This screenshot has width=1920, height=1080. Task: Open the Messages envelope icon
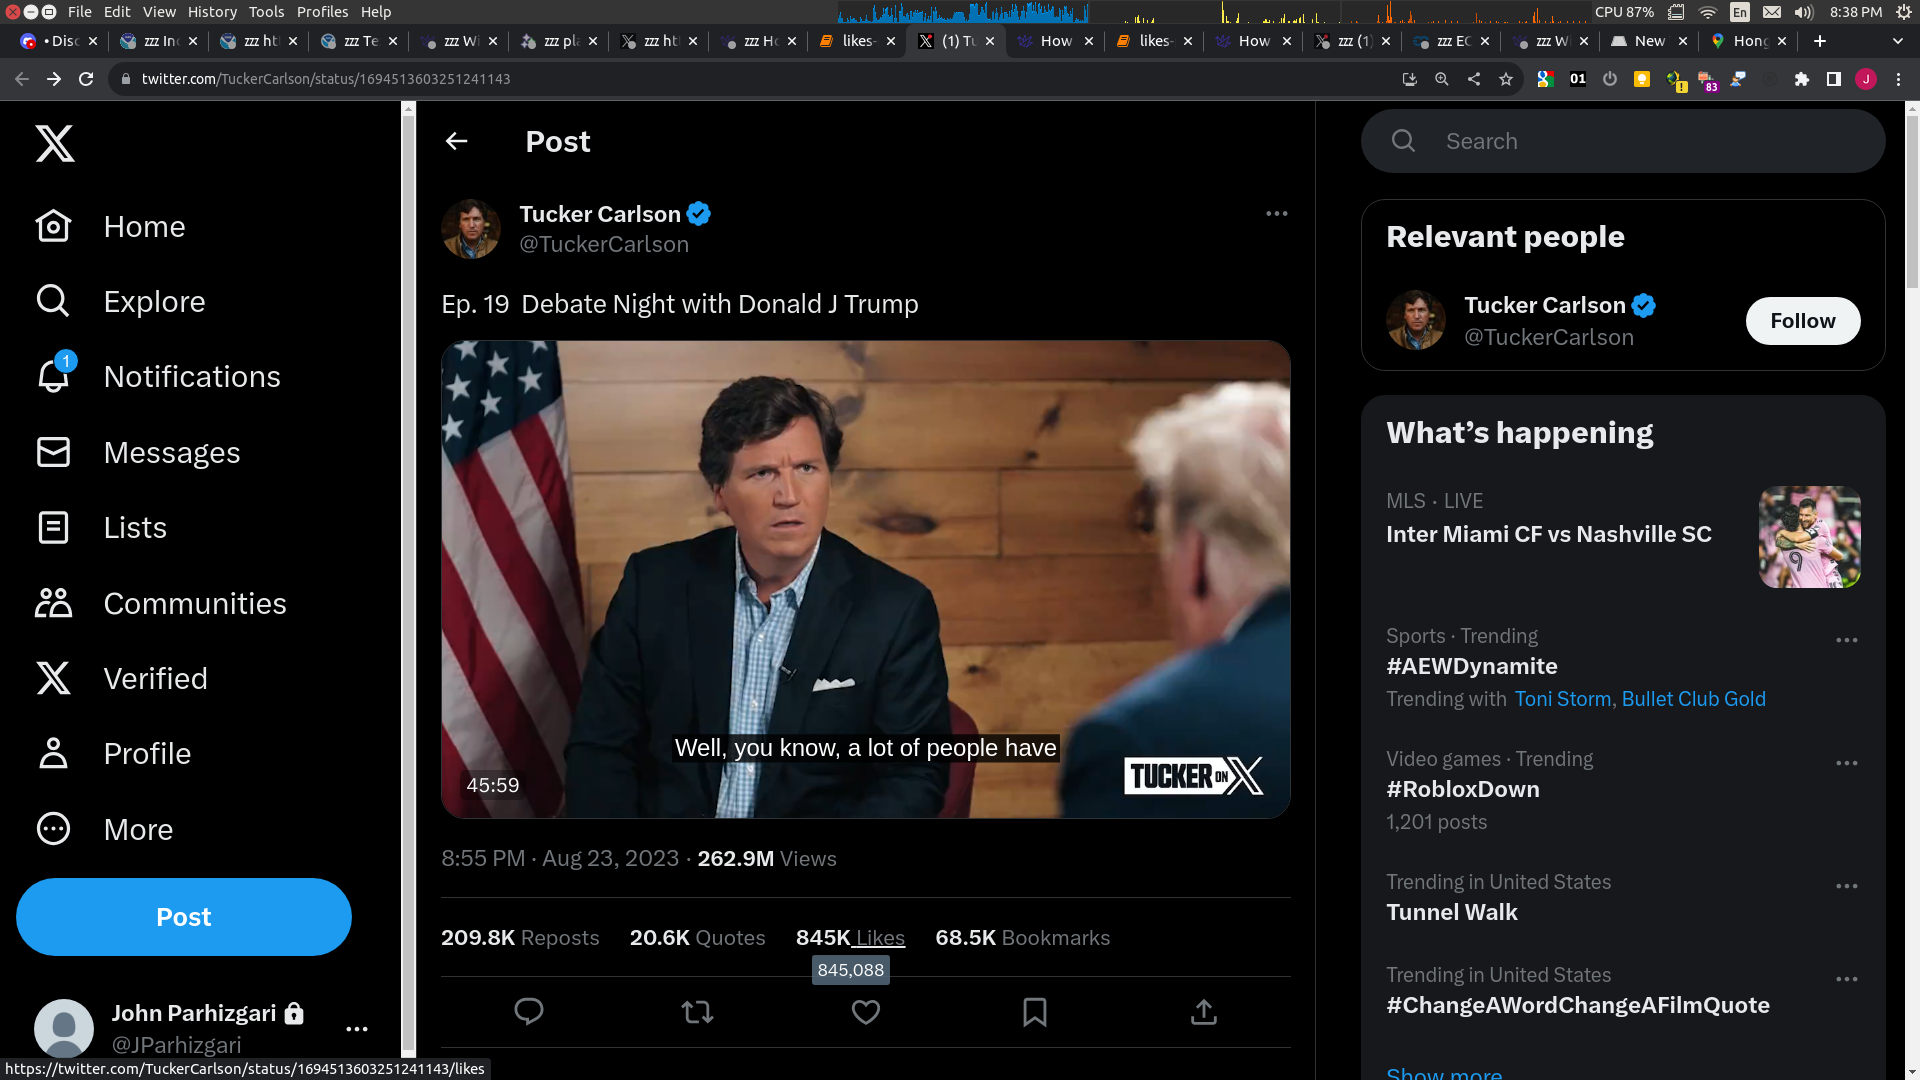[53, 452]
